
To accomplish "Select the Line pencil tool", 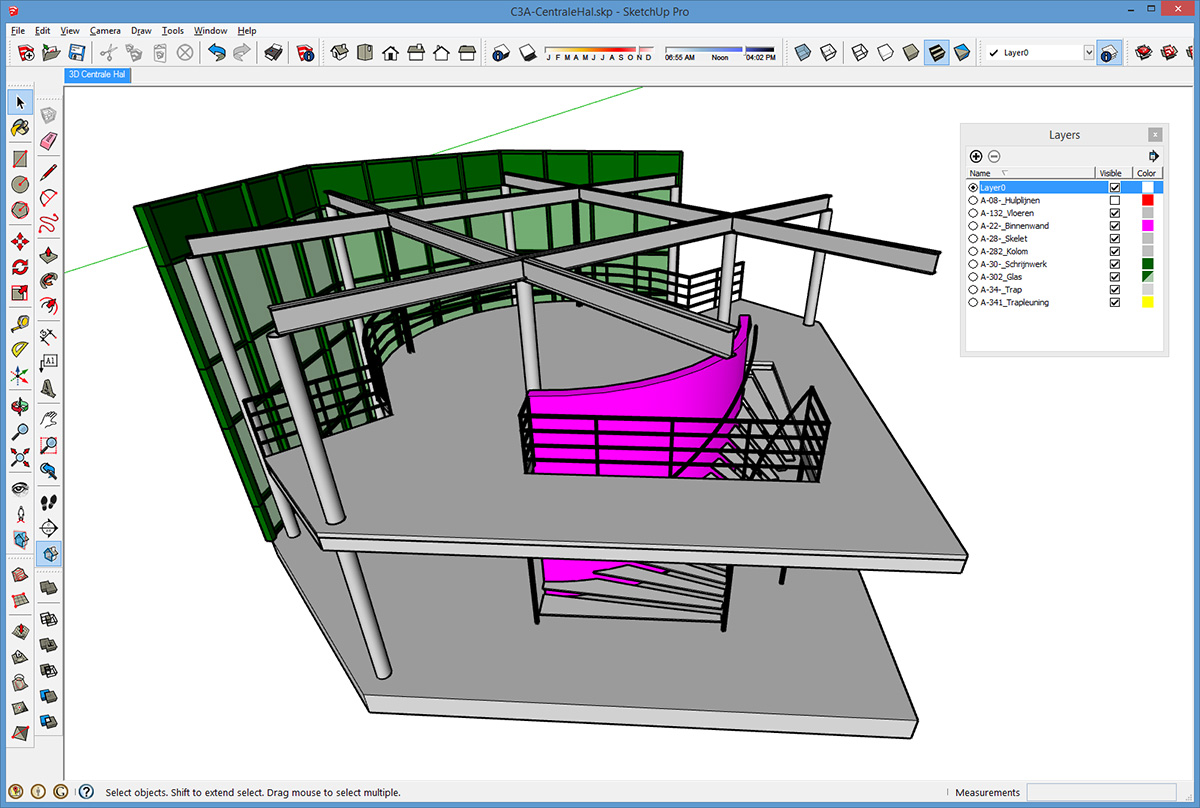I will tap(48, 172).
